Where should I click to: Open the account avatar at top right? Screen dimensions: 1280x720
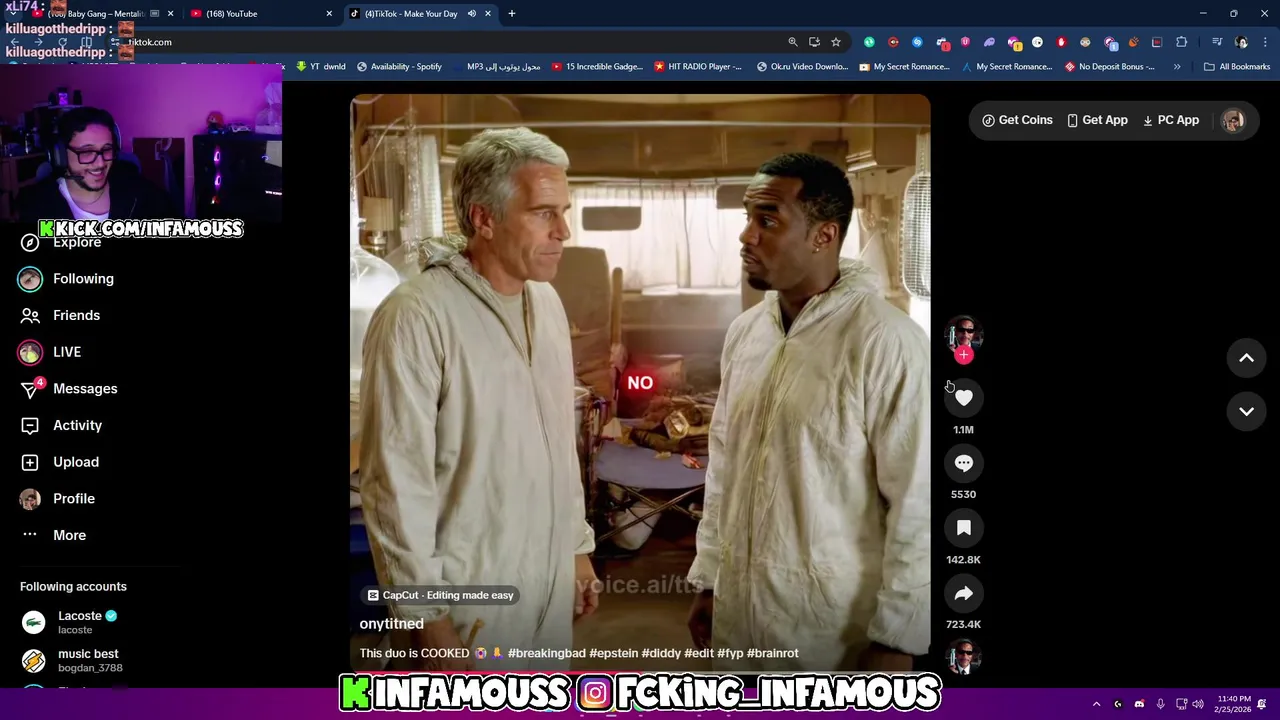[x=1233, y=120]
